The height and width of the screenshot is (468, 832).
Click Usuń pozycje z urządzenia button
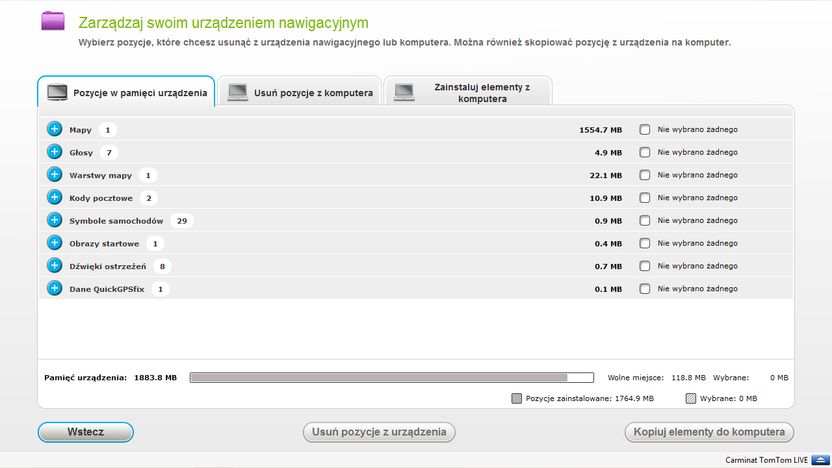click(379, 432)
